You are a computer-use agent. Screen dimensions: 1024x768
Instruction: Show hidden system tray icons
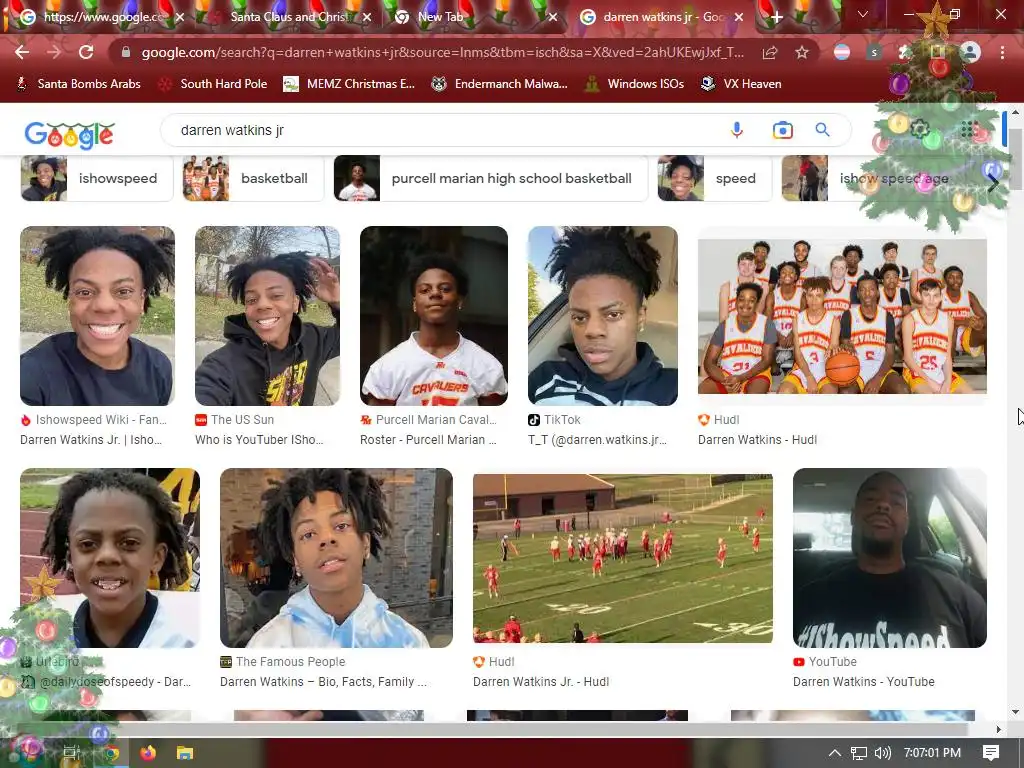835,753
